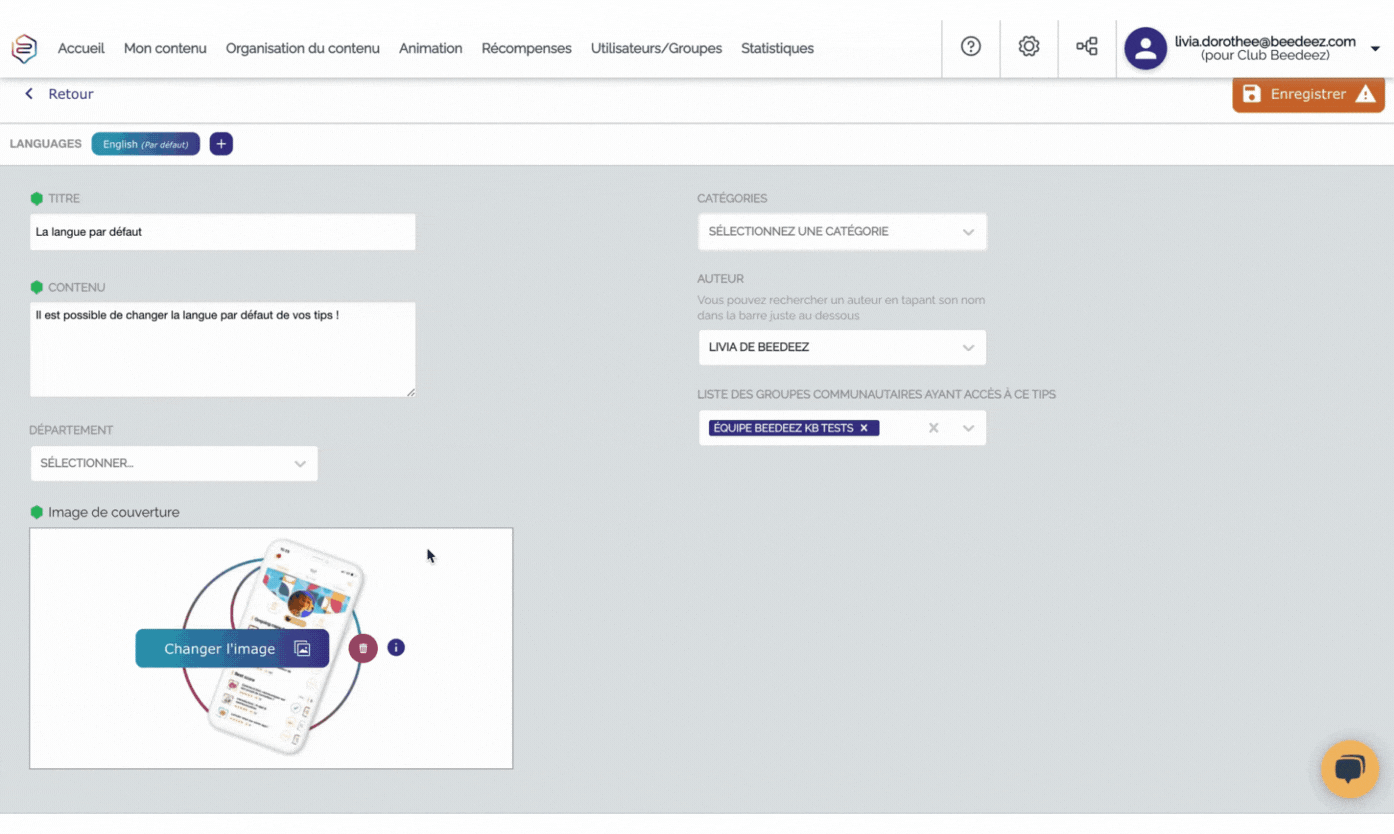1394x834 pixels.
Task: Delete cover image with trash icon
Action: click(363, 648)
